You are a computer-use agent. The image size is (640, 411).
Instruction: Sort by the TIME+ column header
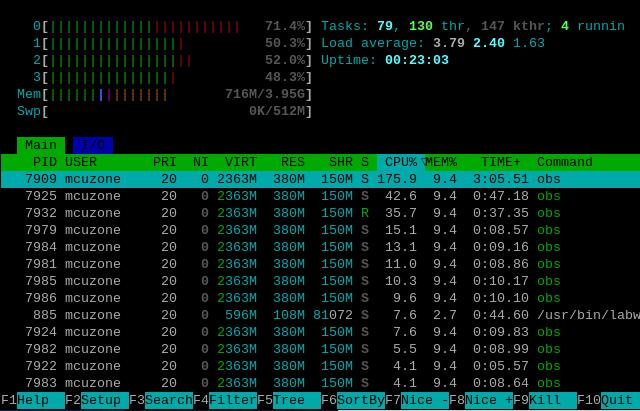(x=501, y=162)
